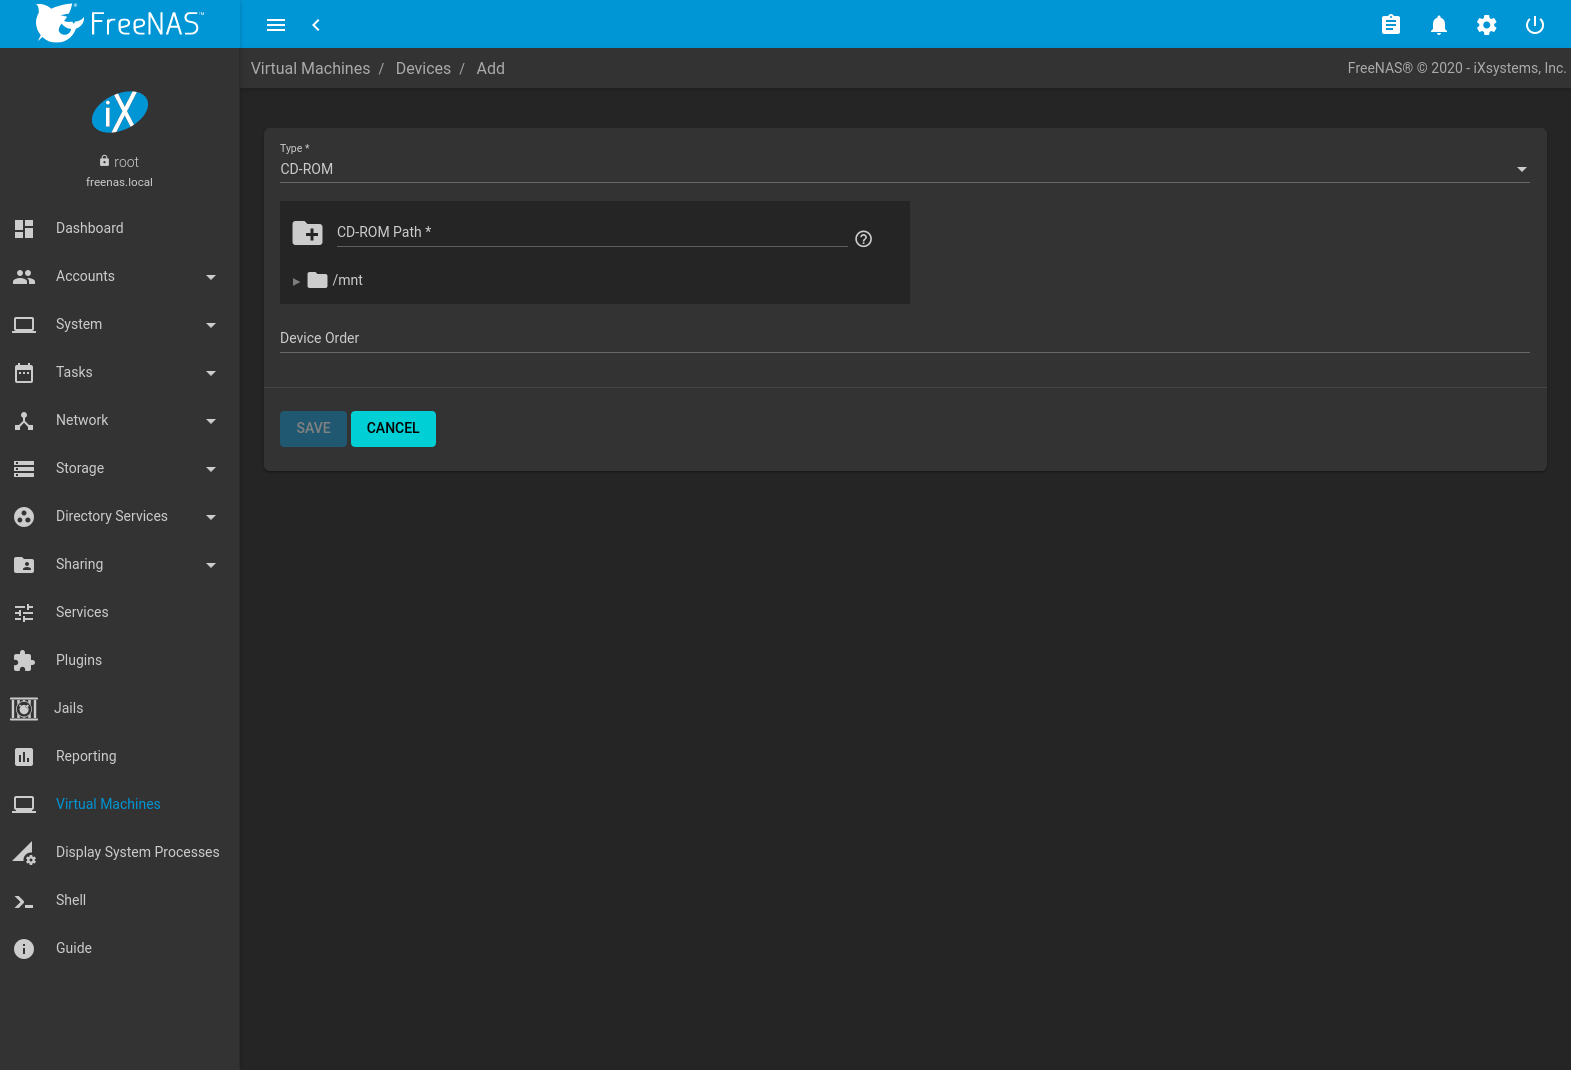
Task: Click the Save button
Action: [x=313, y=428]
